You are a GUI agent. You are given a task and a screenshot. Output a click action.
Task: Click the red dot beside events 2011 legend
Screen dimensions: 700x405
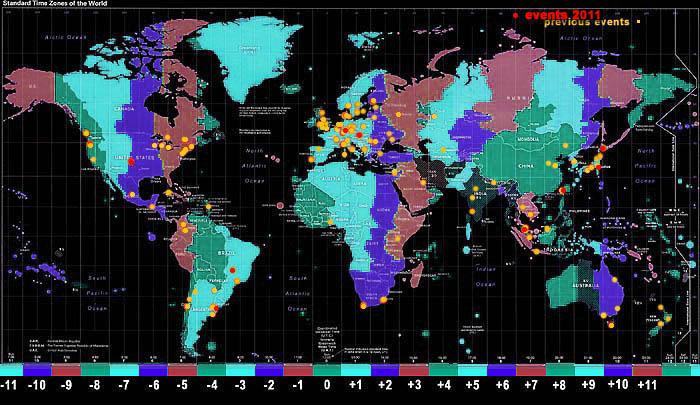pos(517,15)
